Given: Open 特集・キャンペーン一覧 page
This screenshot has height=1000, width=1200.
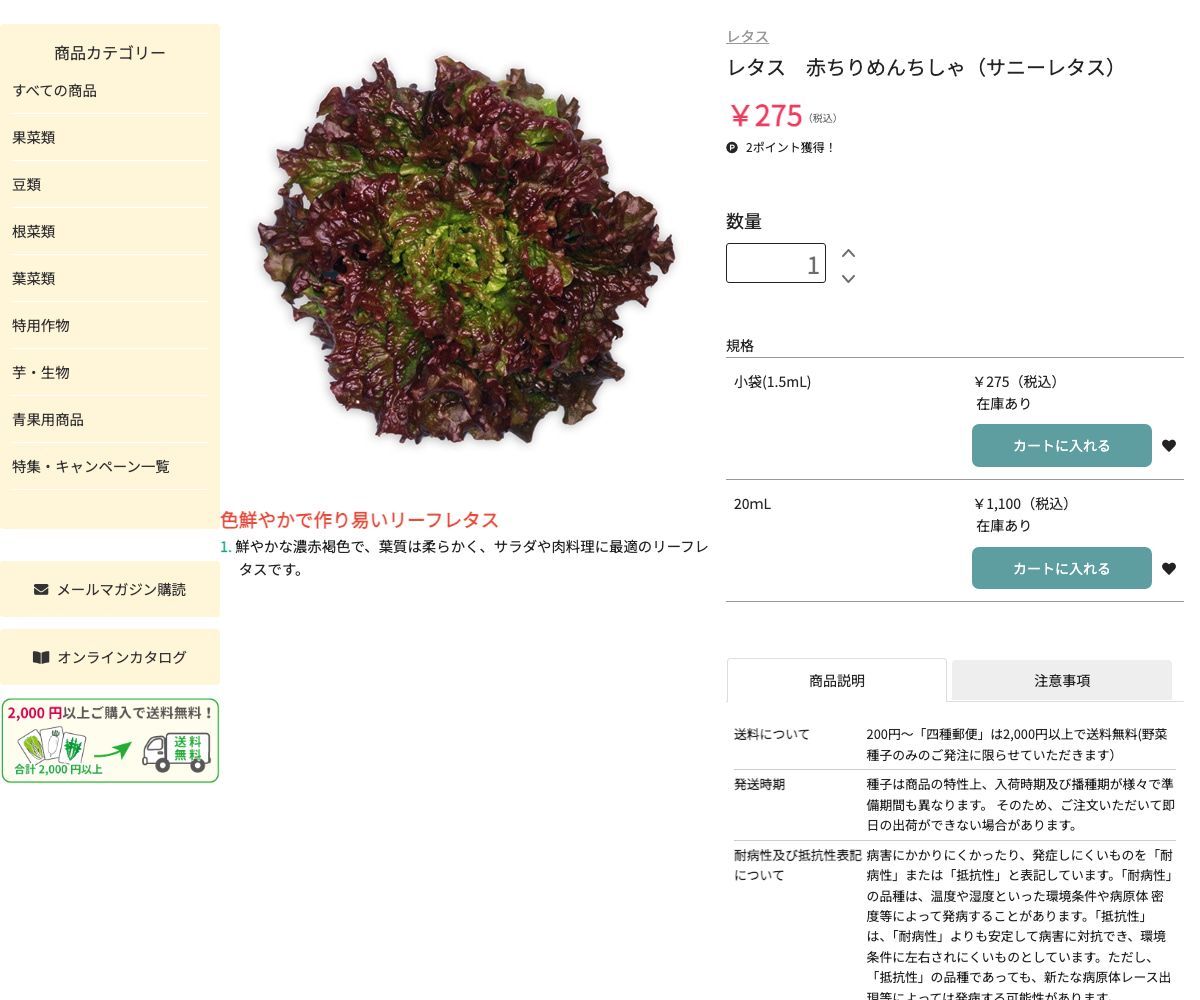Looking at the screenshot, I should [x=91, y=467].
